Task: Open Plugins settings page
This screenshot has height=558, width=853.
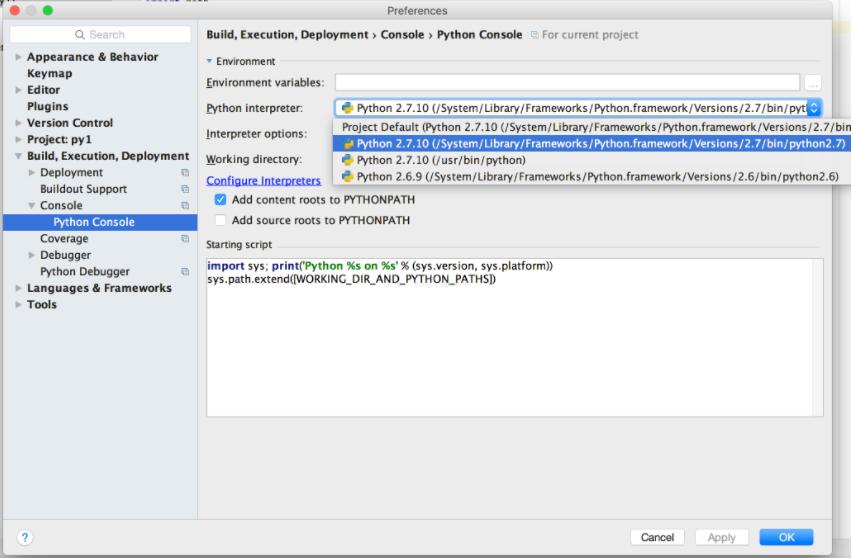Action: pos(48,107)
